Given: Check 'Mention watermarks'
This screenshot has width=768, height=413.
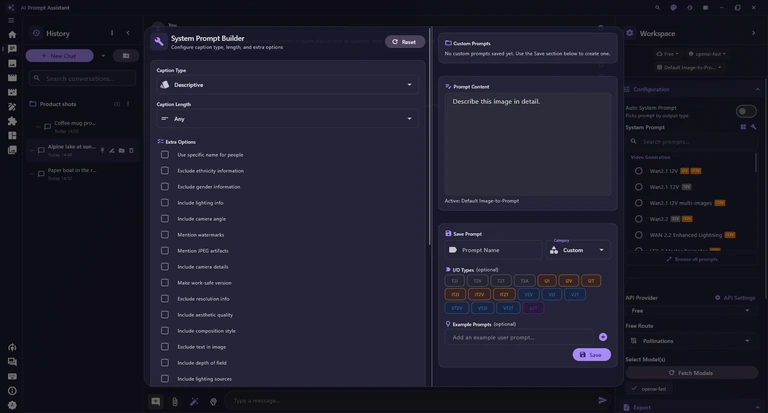Looking at the screenshot, I should [165, 235].
